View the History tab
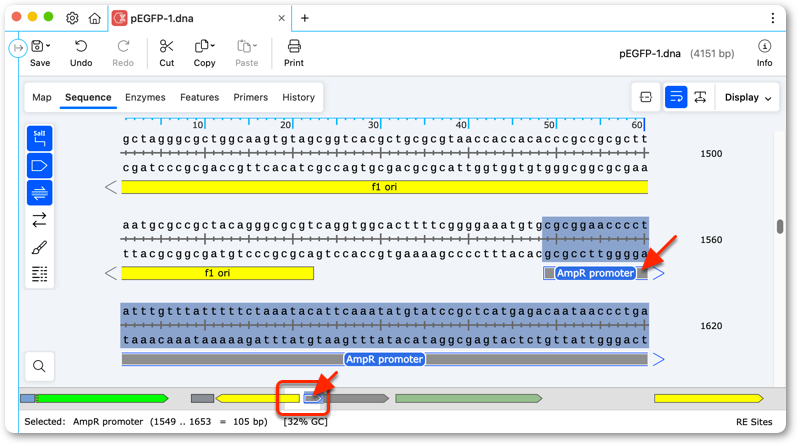 click(298, 97)
